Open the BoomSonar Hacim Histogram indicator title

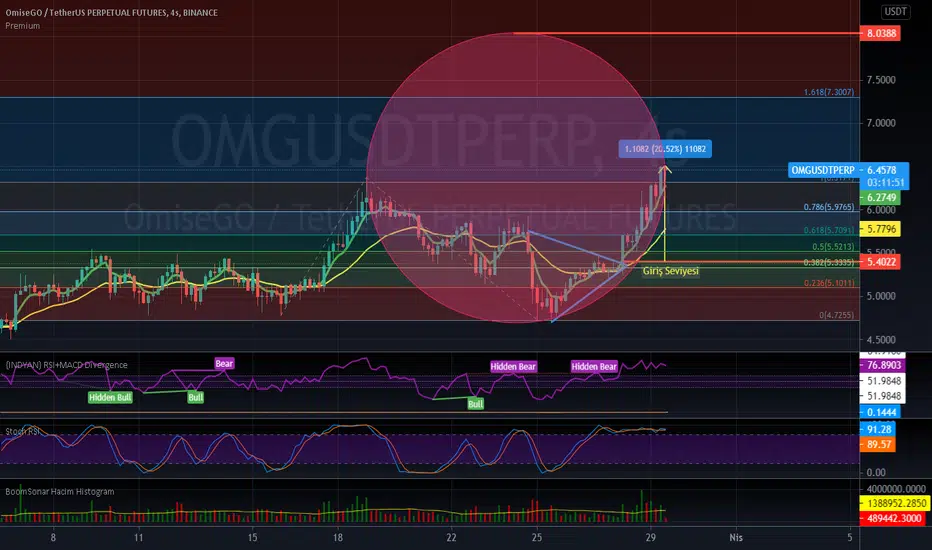(x=59, y=492)
